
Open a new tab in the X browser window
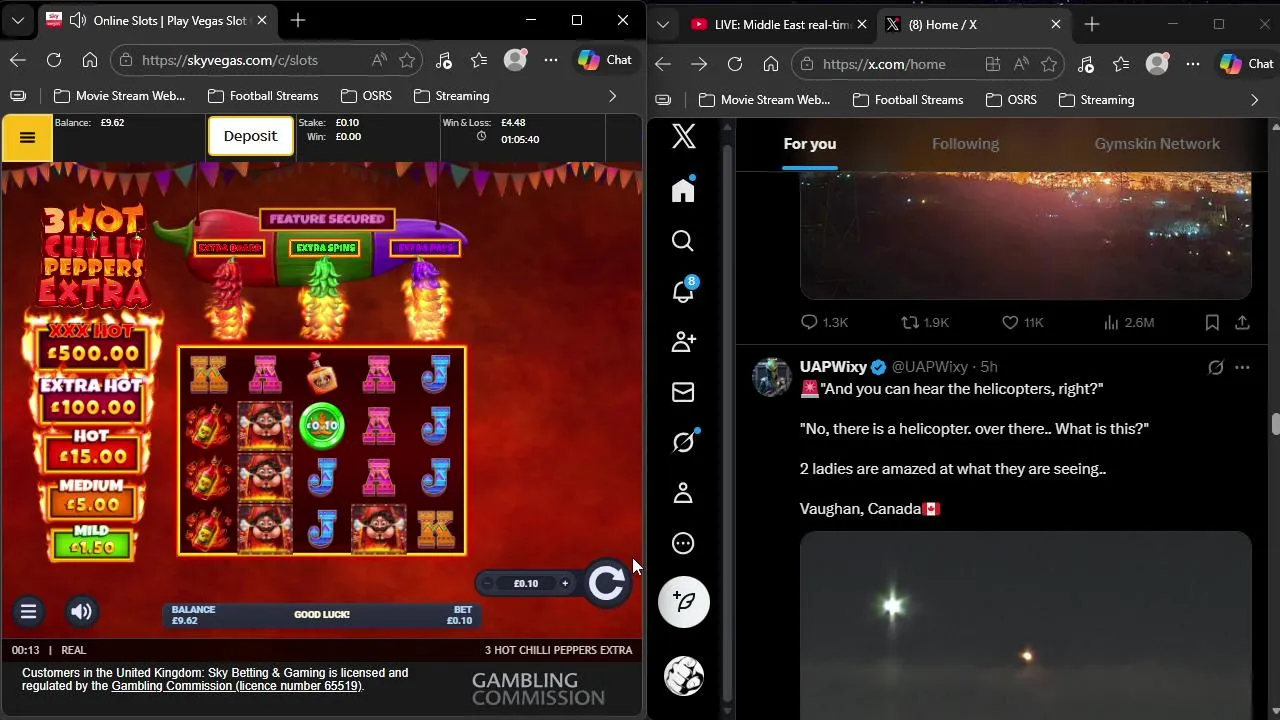coord(1092,24)
